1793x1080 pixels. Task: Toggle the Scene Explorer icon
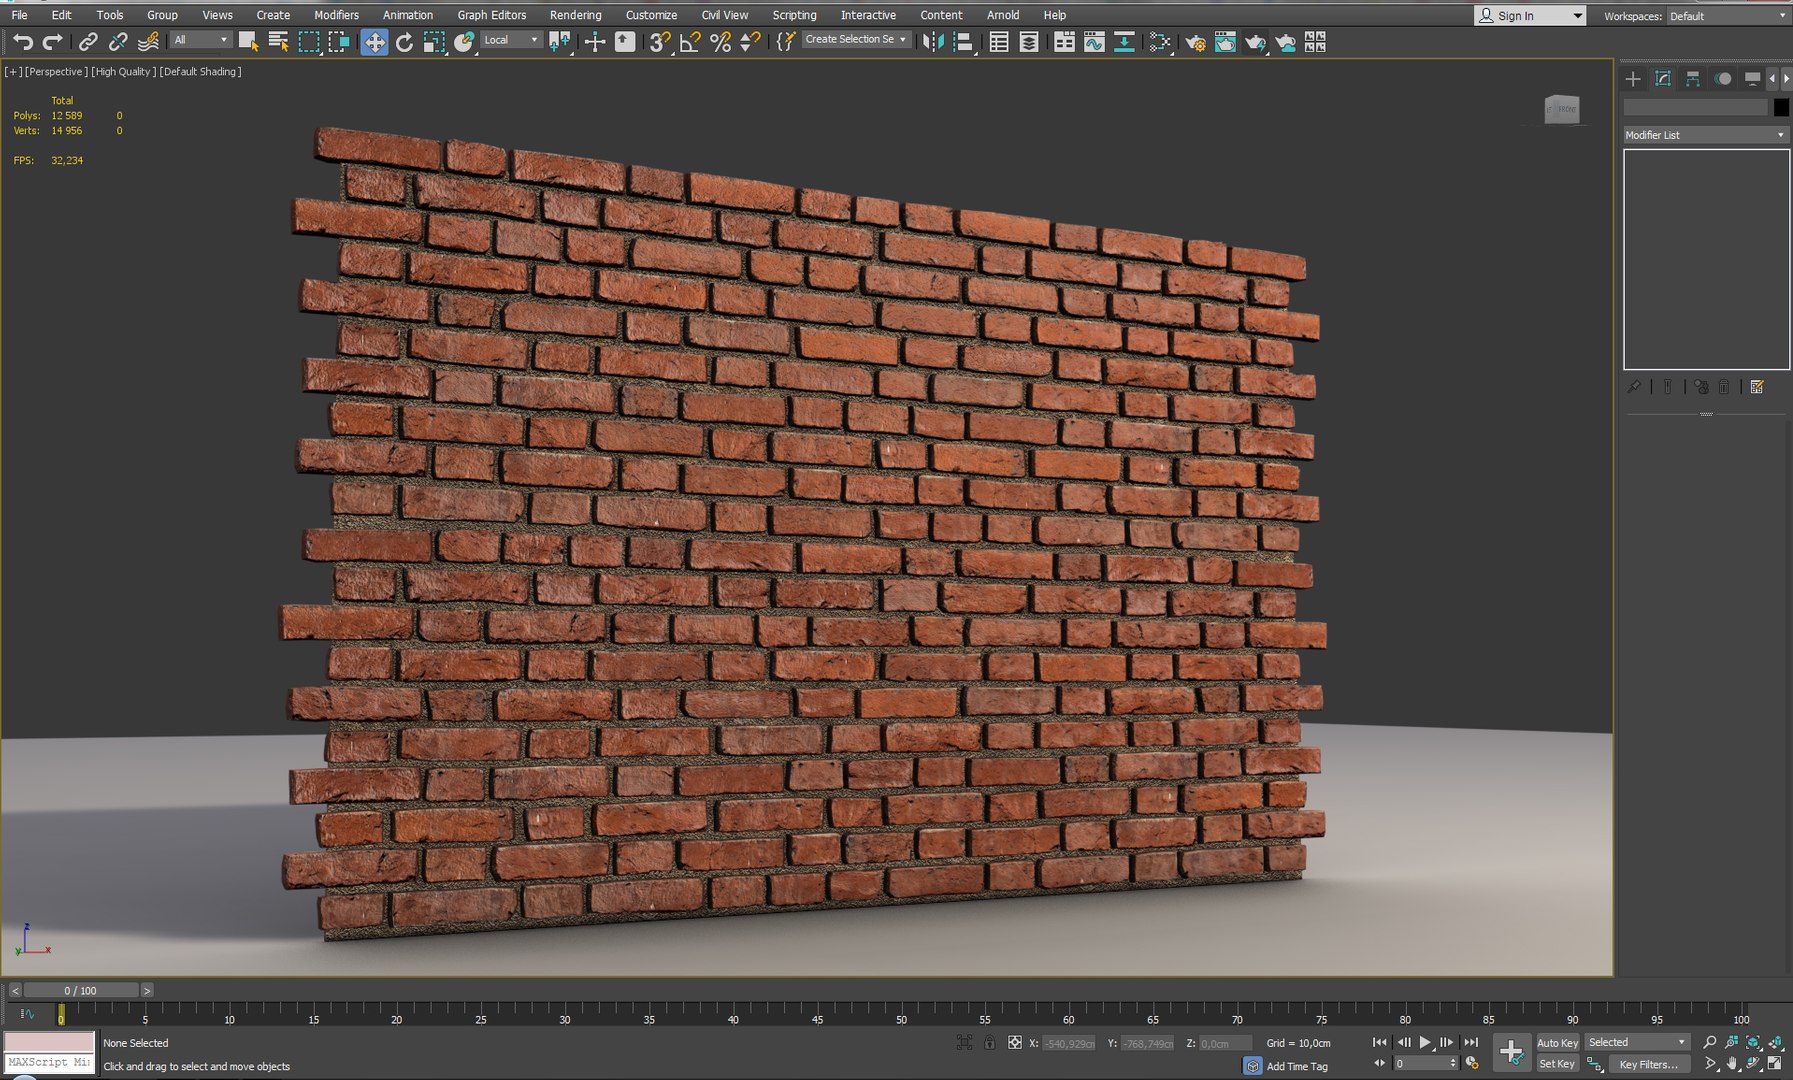(x=998, y=41)
